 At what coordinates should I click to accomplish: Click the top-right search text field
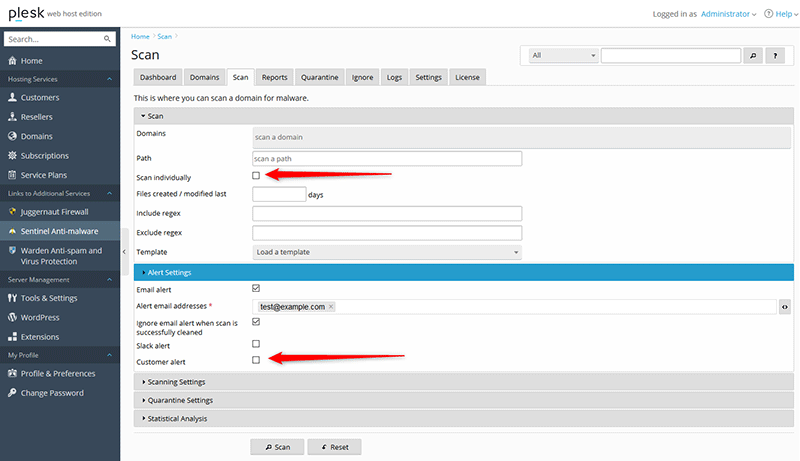tap(671, 56)
